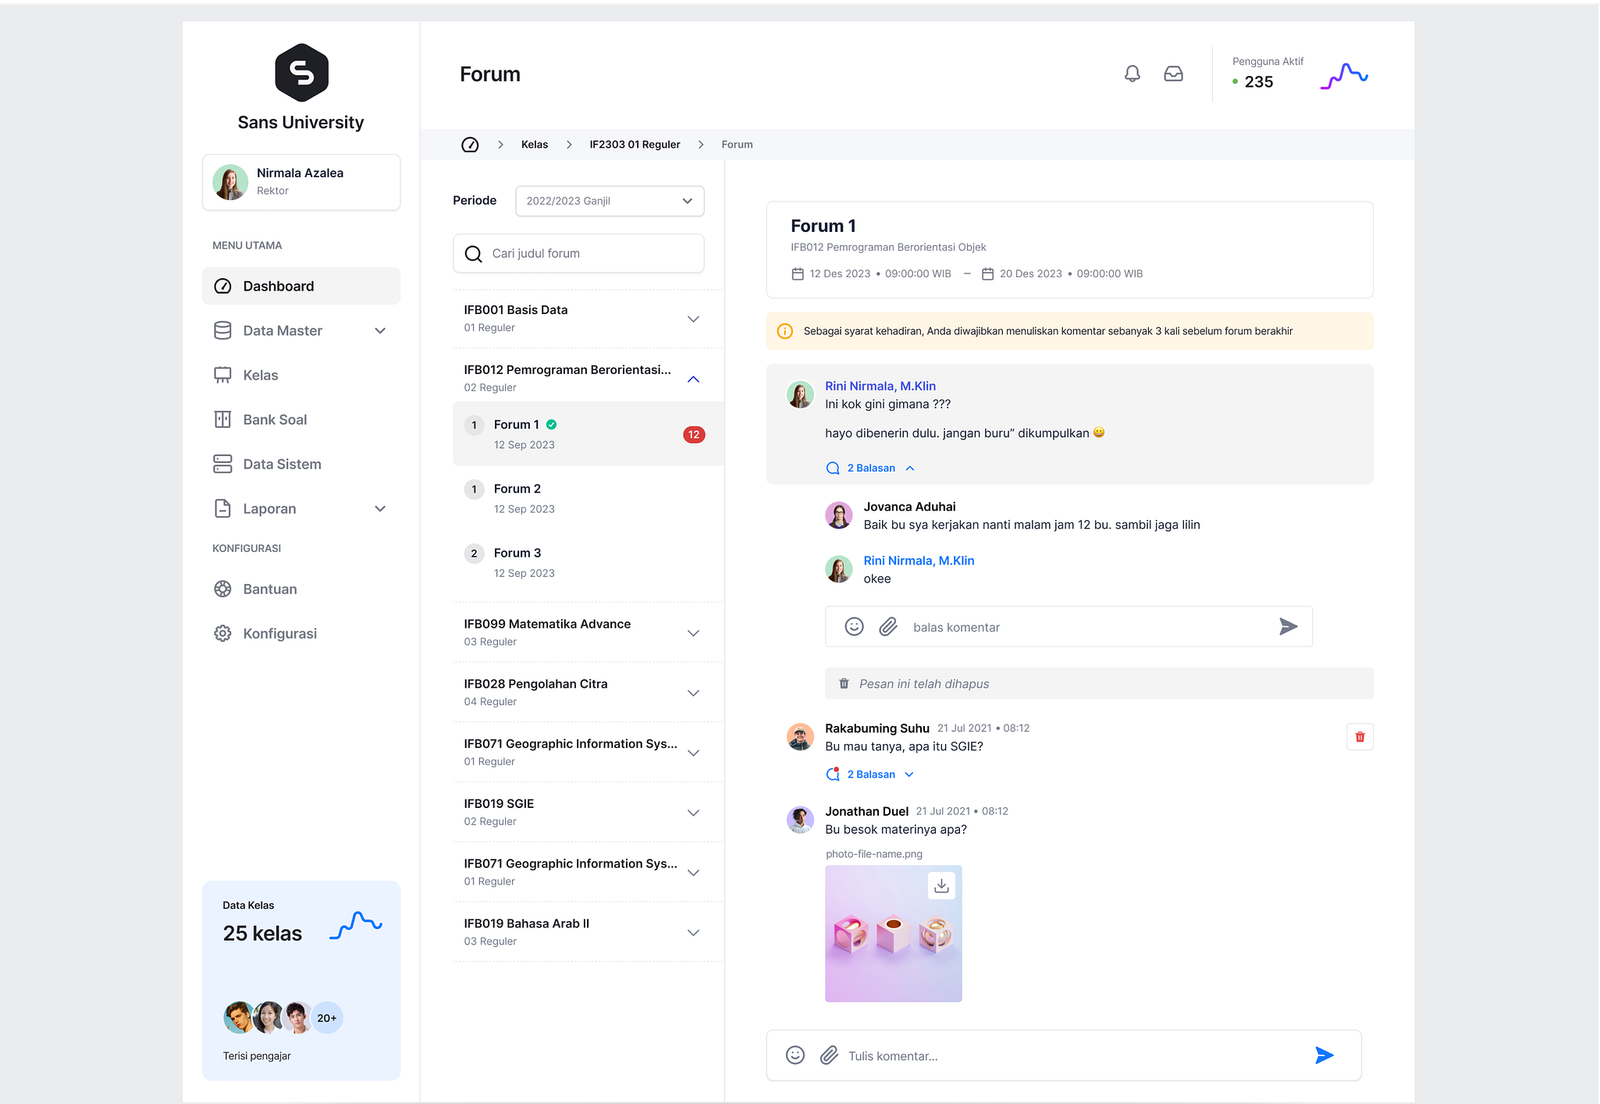Click IF2303 01 Reguler breadcrumb

pos(635,145)
